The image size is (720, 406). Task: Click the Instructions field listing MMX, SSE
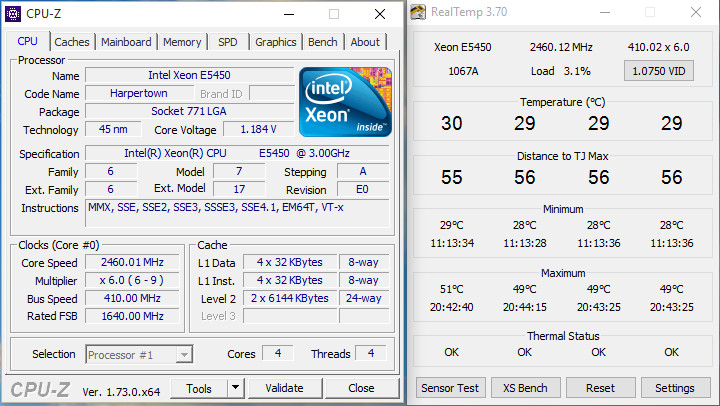point(237,212)
